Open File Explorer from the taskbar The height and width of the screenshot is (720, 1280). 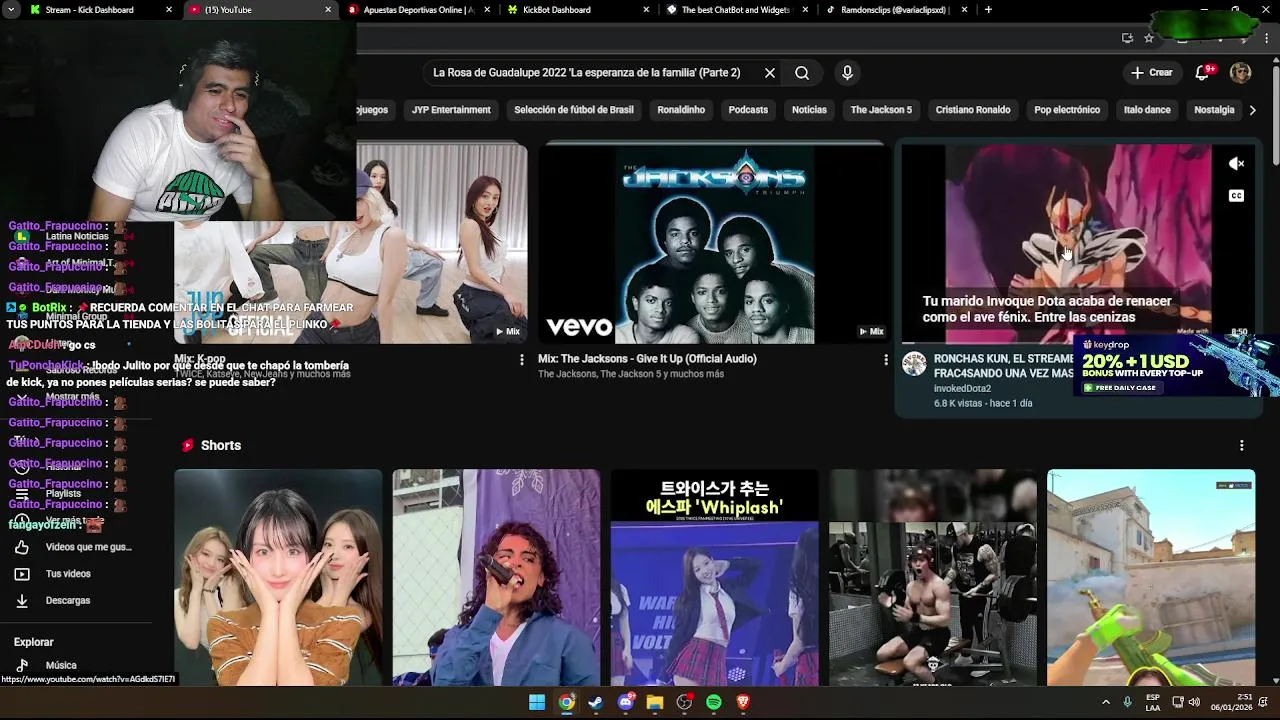point(655,702)
